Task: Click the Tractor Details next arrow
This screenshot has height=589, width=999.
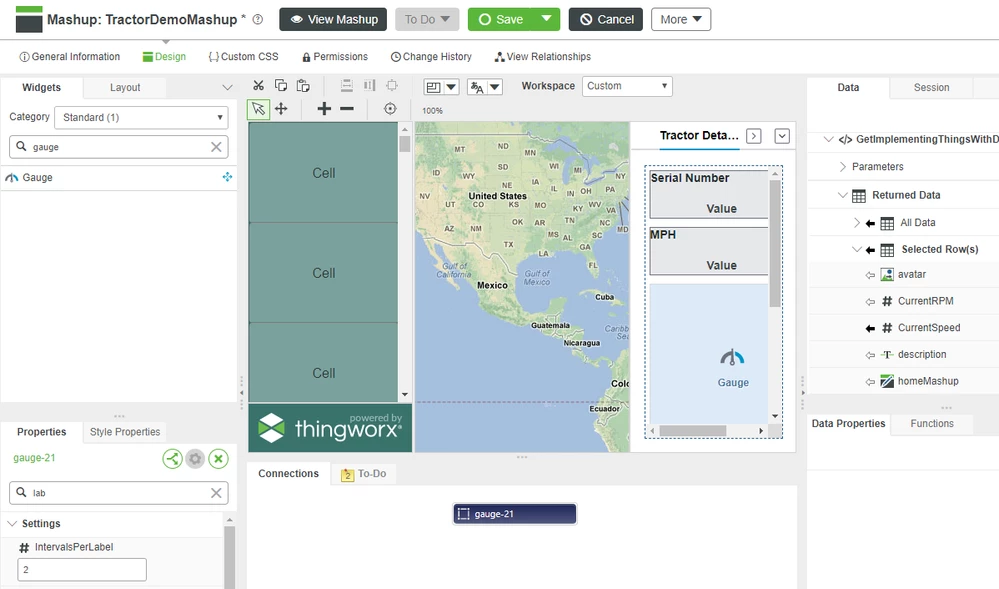Action: pyautogui.click(x=754, y=136)
